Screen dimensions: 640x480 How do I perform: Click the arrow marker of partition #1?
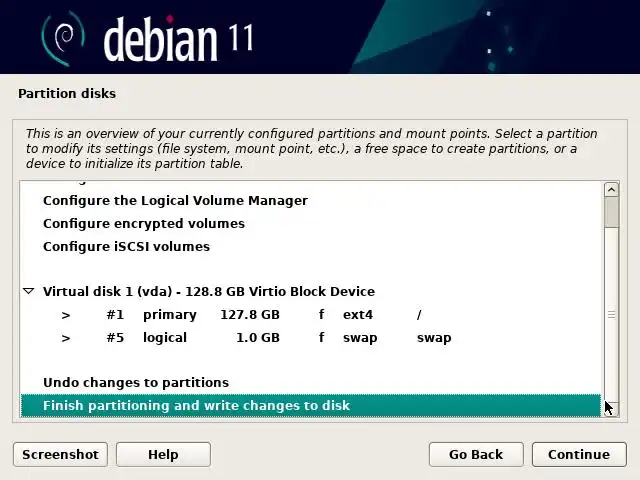click(x=66, y=315)
